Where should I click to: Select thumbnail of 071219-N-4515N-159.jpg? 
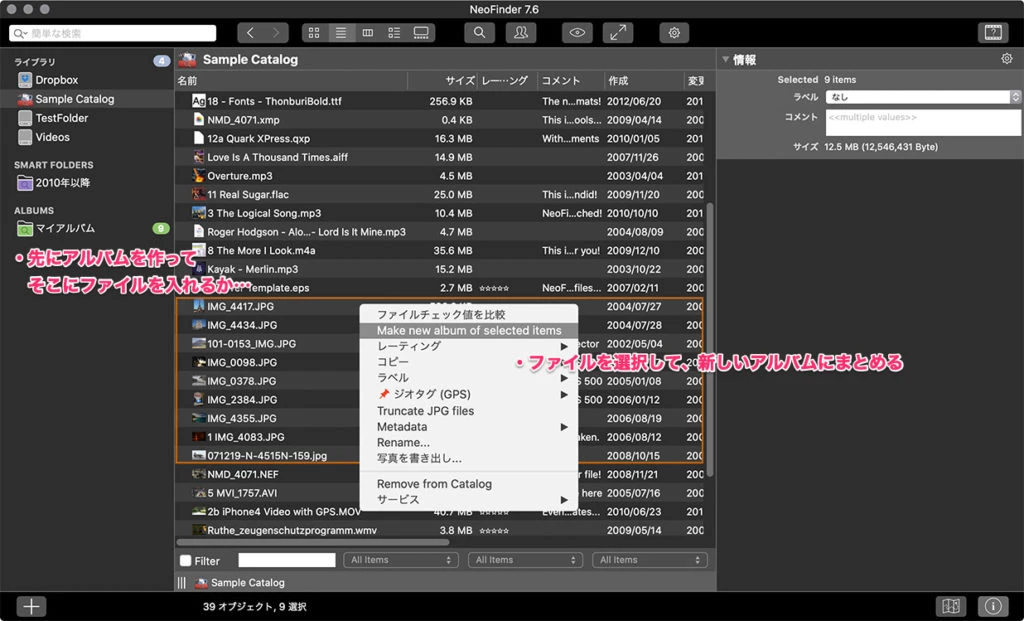pyautogui.click(x=199, y=455)
